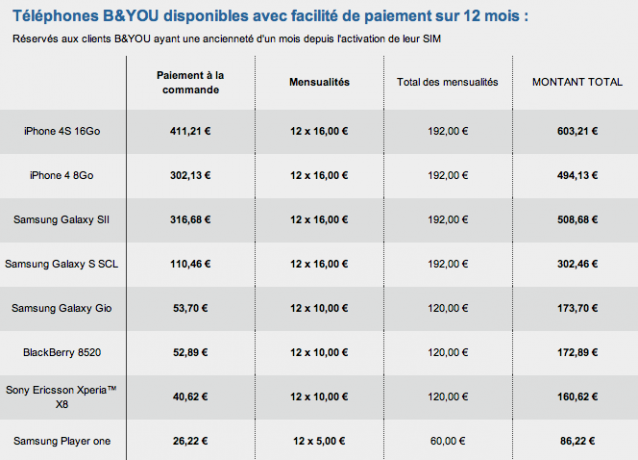The image size is (638, 460).
Task: Click the Paiement à la commande header
Action: [x=190, y=83]
